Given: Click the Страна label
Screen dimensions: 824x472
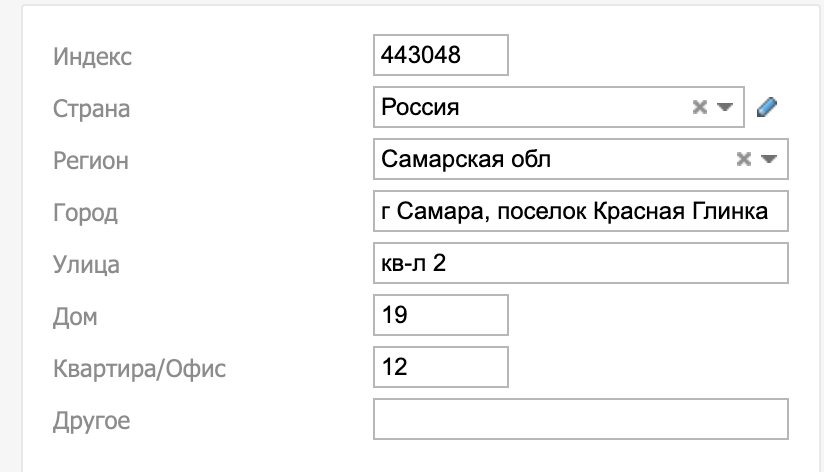Looking at the screenshot, I should click(91, 108).
